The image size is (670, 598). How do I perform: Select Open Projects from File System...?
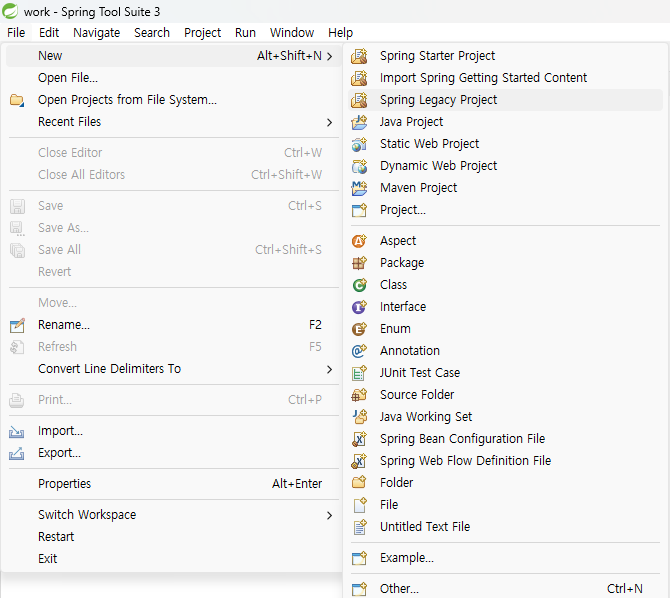point(173,100)
